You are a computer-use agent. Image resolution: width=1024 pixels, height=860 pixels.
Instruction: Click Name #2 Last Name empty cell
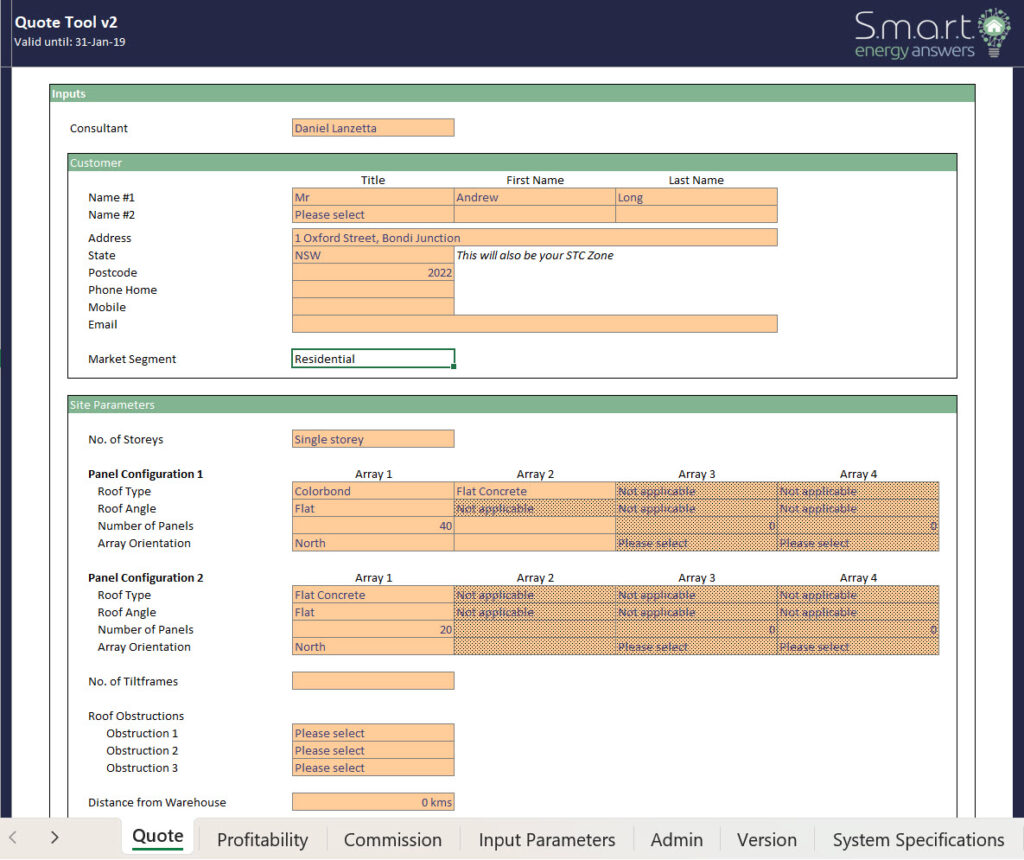point(696,215)
